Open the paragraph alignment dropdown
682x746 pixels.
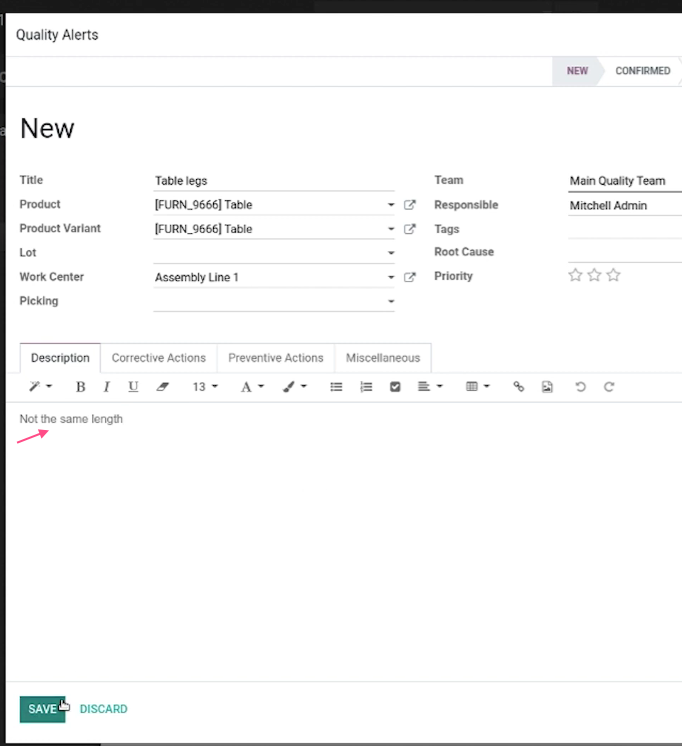coord(430,387)
